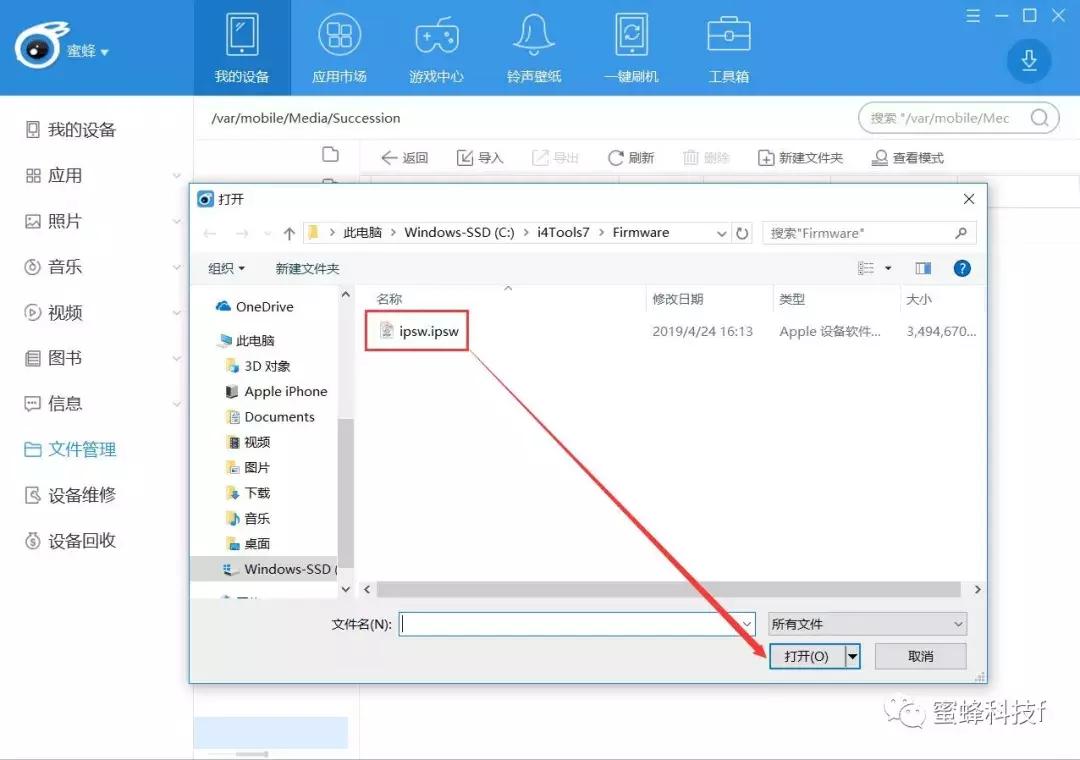This screenshot has width=1080, height=760.
Task: Expand the 应用 sidebar chevron
Action: tap(177, 176)
